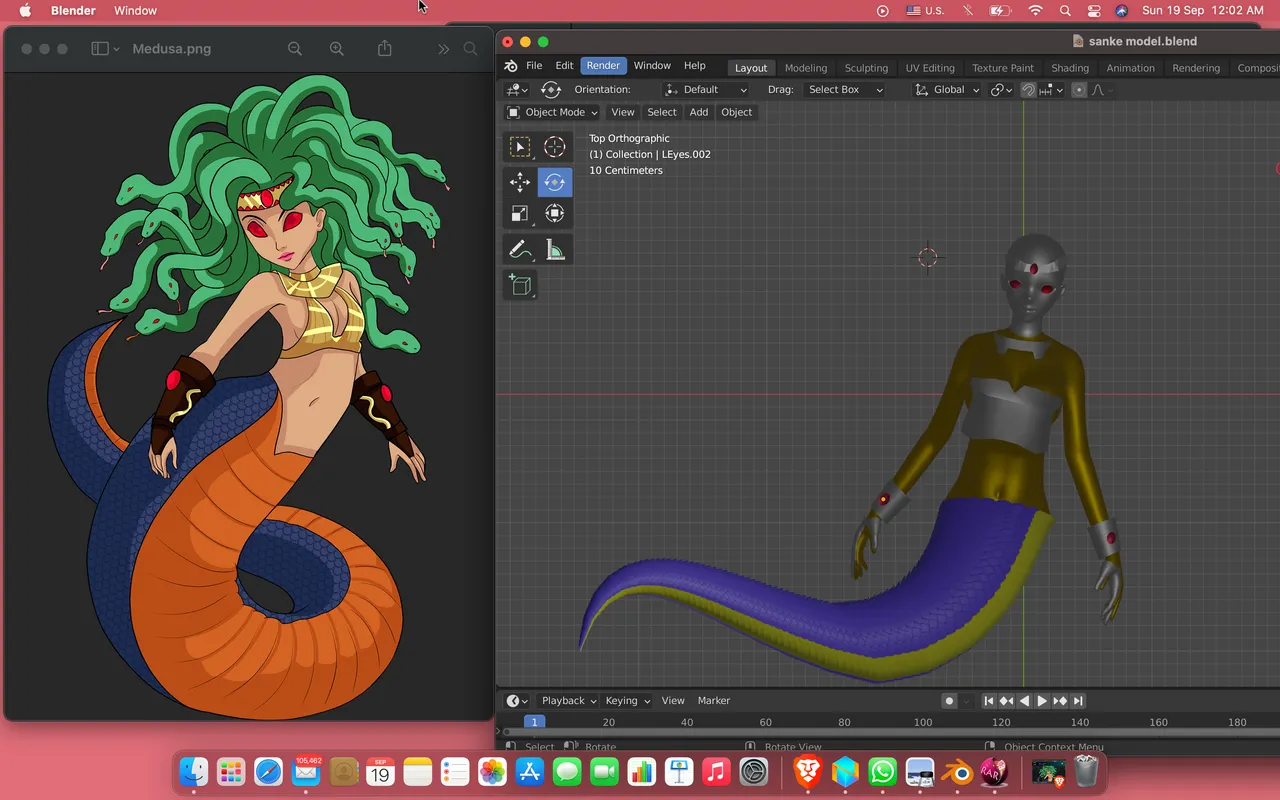Open the Keying dropdown in timeline

point(626,701)
